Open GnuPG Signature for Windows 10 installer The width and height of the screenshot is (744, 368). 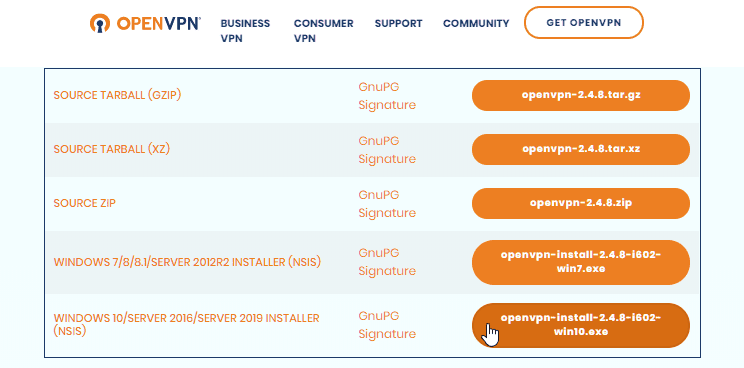[x=387, y=325]
